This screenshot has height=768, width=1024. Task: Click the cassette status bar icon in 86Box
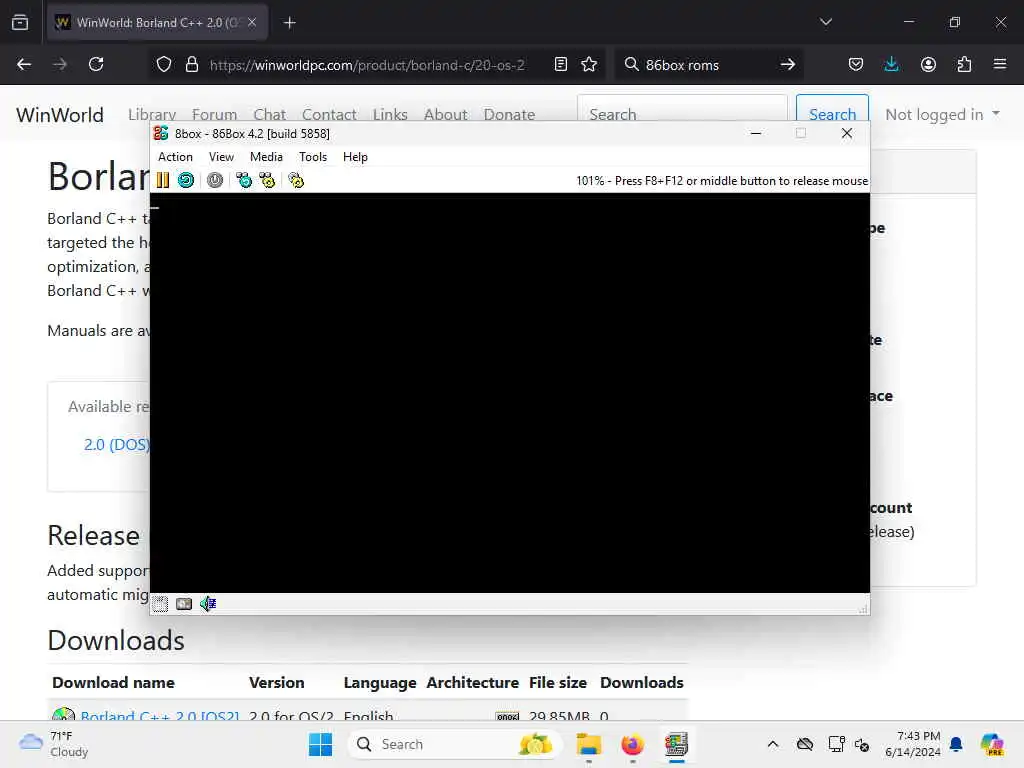(x=184, y=604)
